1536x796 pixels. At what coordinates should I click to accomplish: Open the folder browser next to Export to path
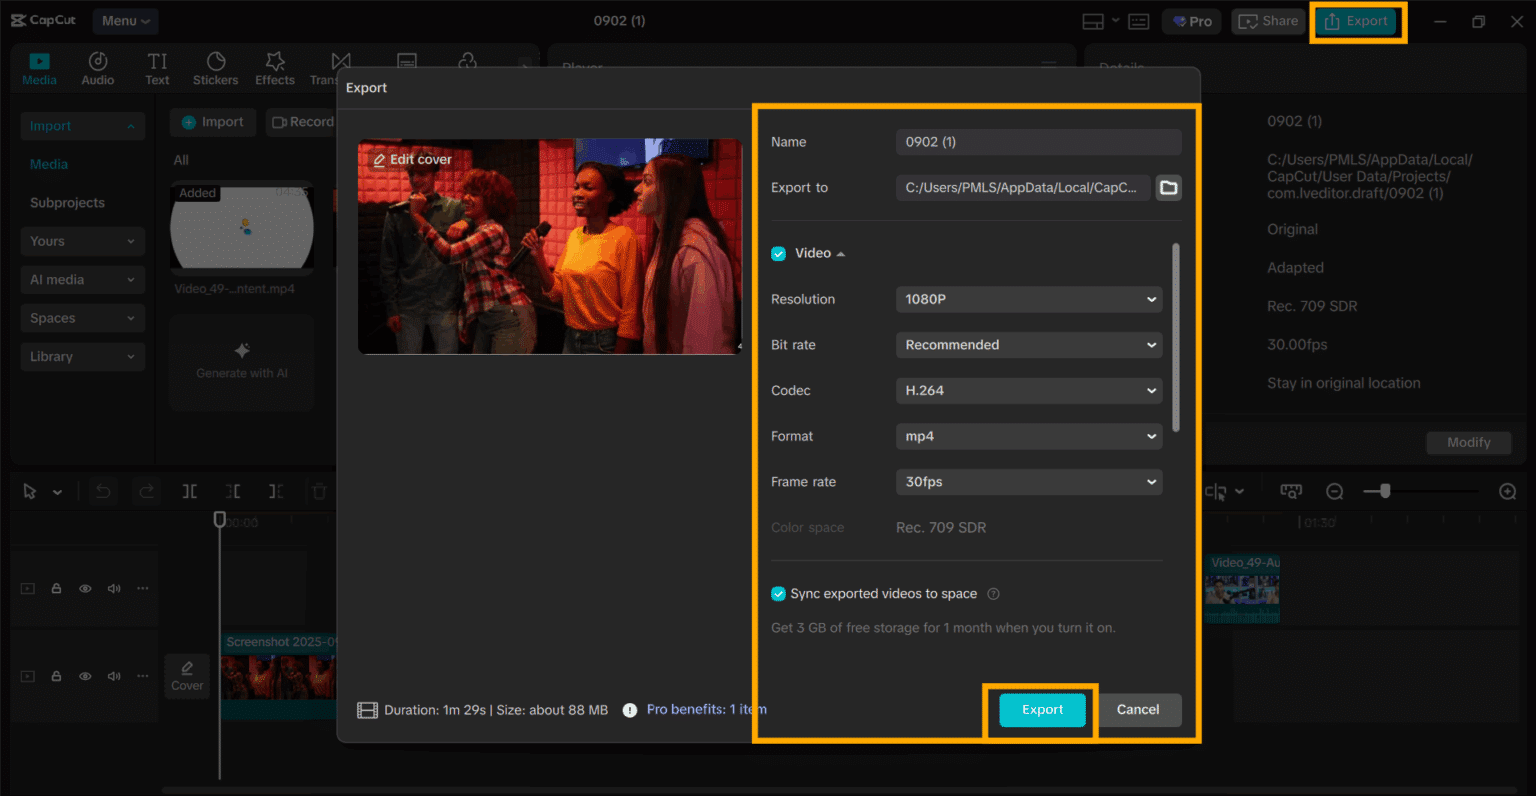[1168, 187]
